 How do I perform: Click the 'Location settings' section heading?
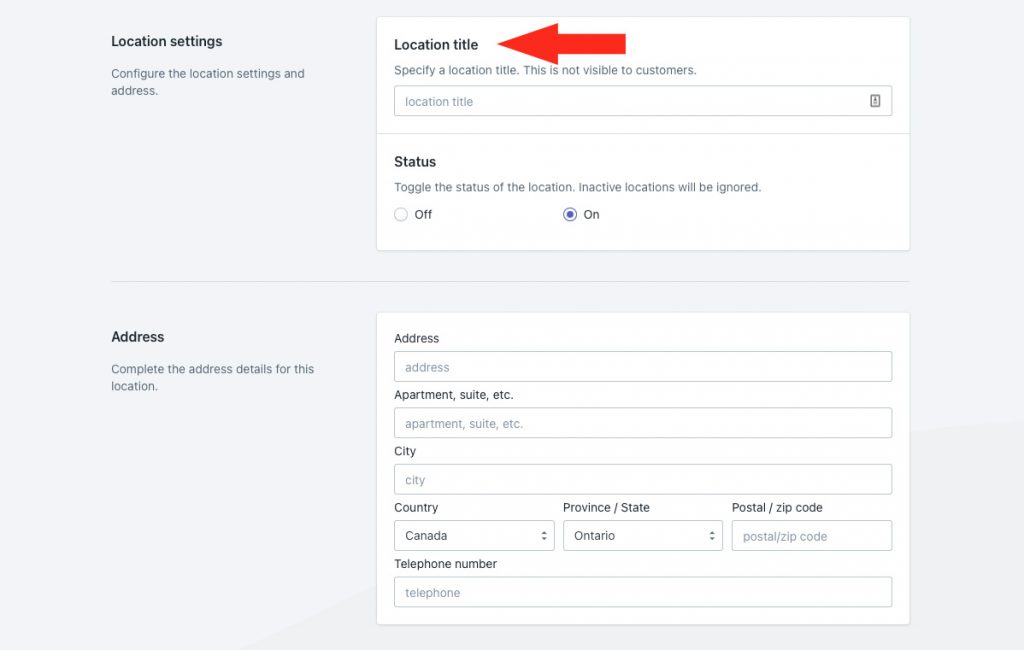coord(167,41)
